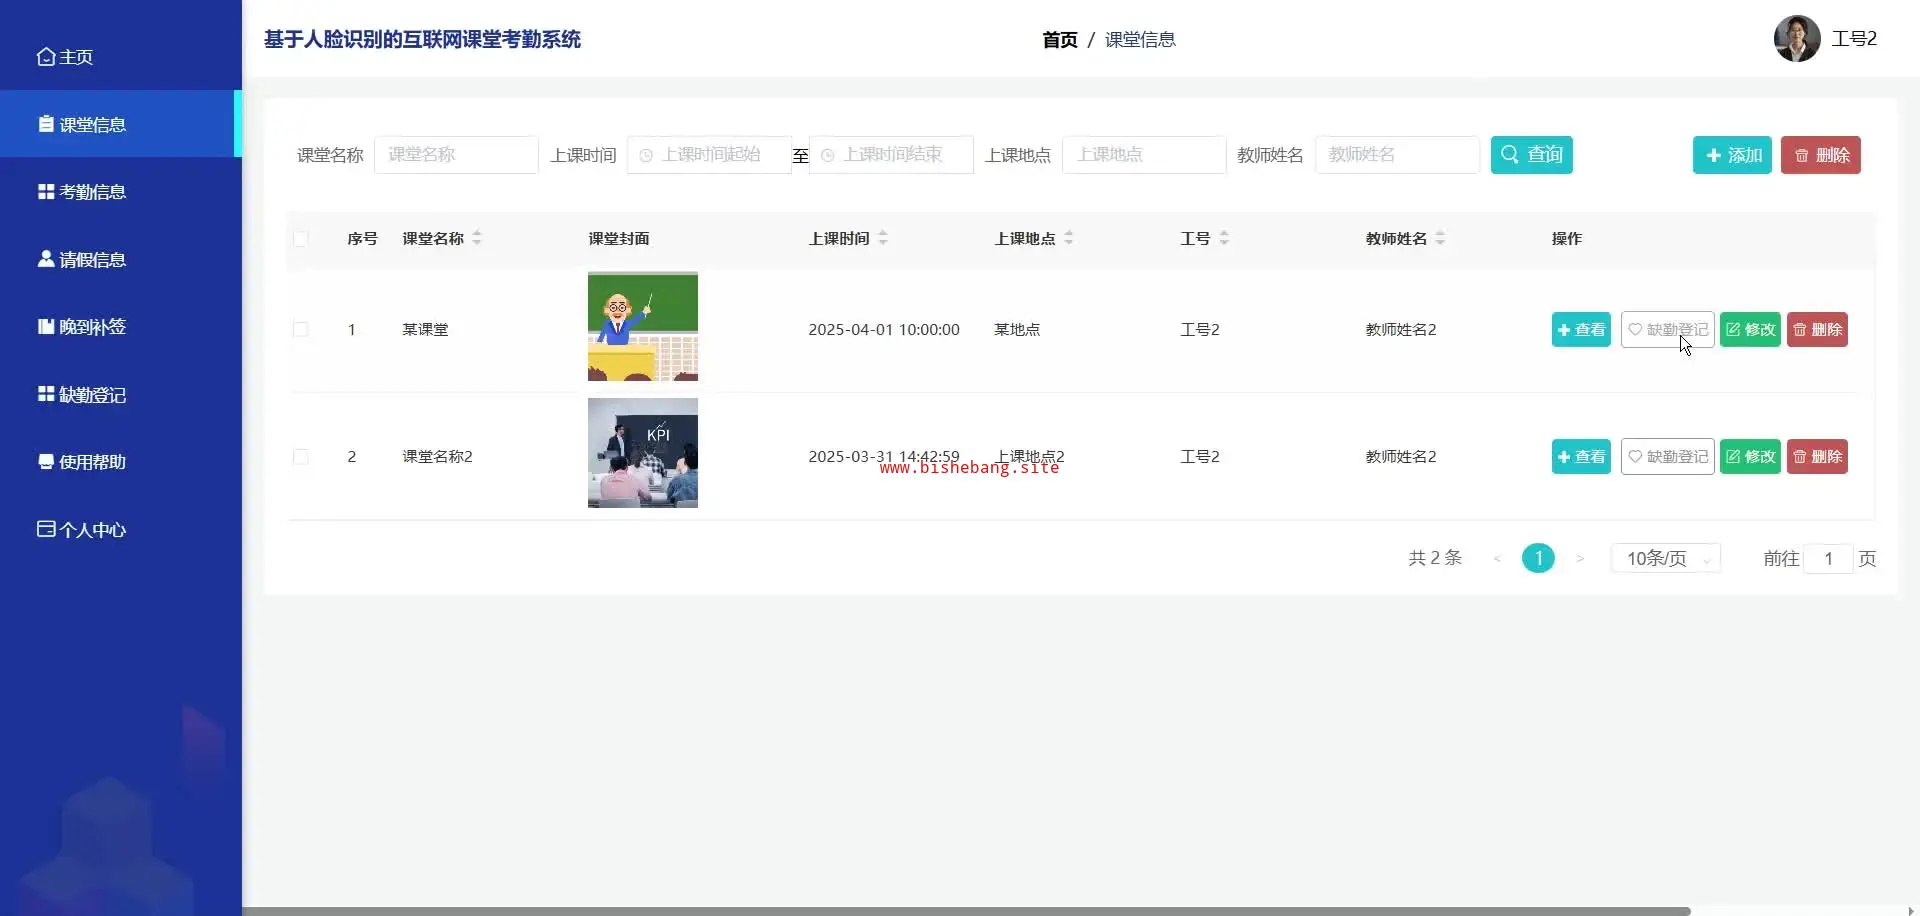Click 查看 for the 某课堂 row
Image resolution: width=1920 pixels, height=916 pixels.
(x=1581, y=330)
